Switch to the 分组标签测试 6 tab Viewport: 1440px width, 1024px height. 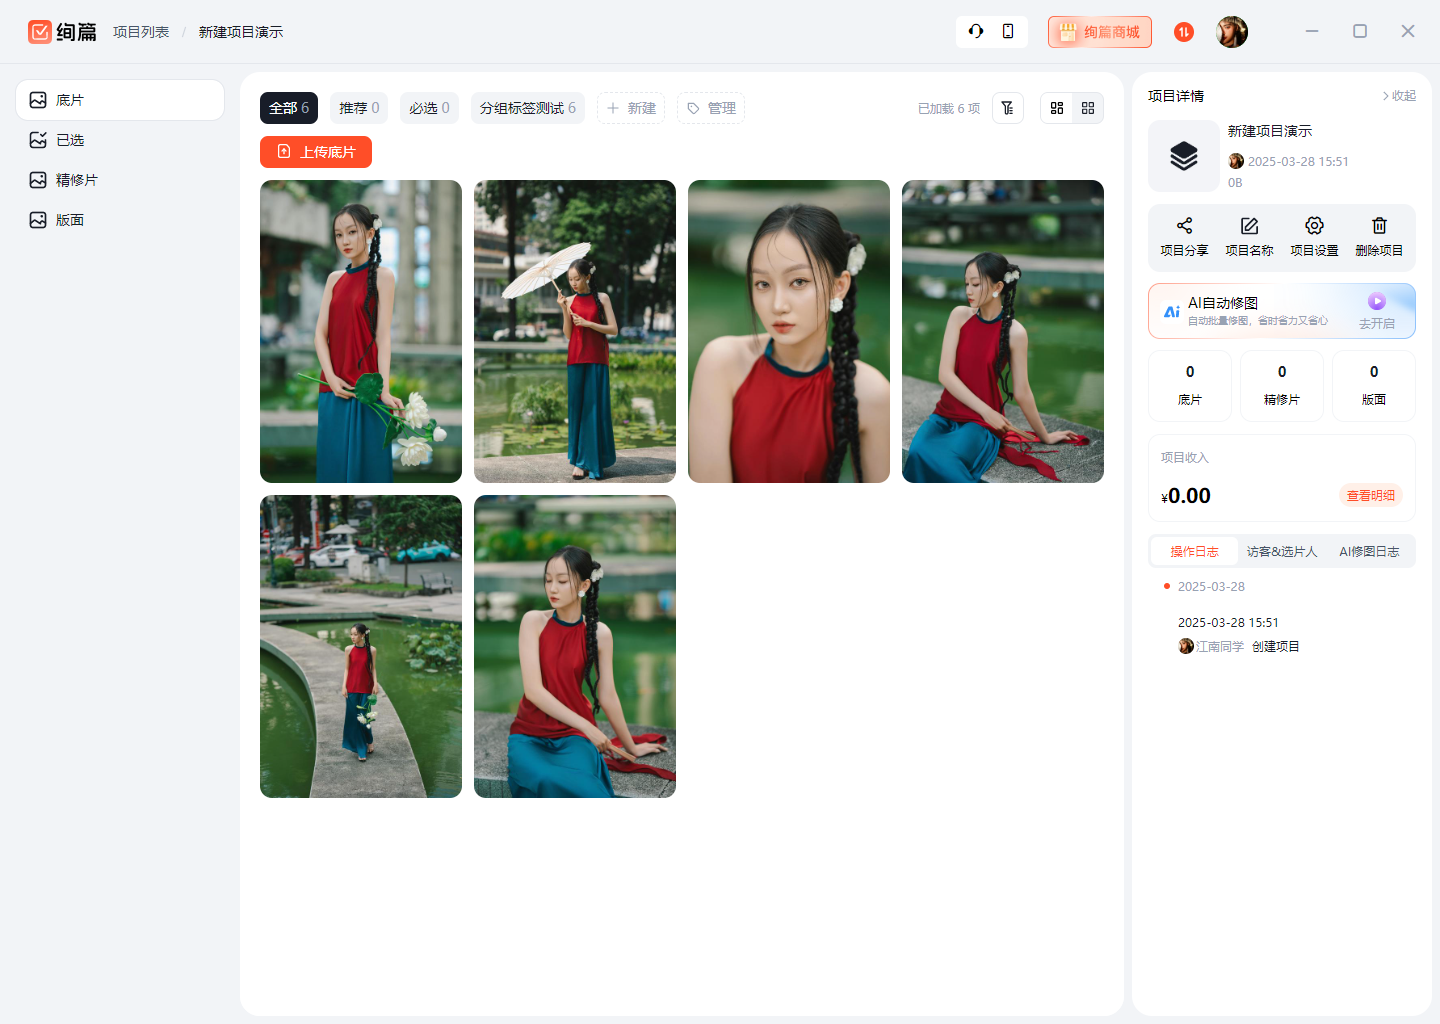[x=528, y=108]
